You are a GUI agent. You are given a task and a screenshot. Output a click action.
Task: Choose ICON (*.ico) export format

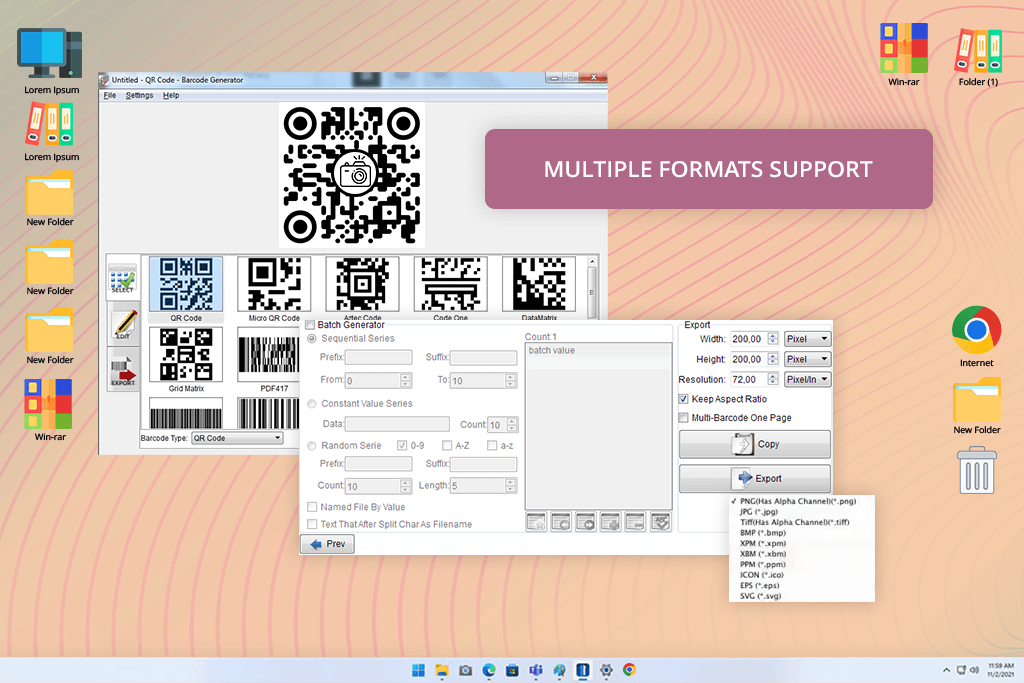click(x=761, y=575)
